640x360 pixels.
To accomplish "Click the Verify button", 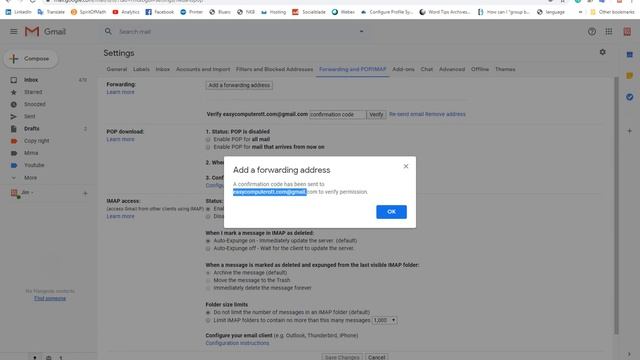I will [x=376, y=115].
